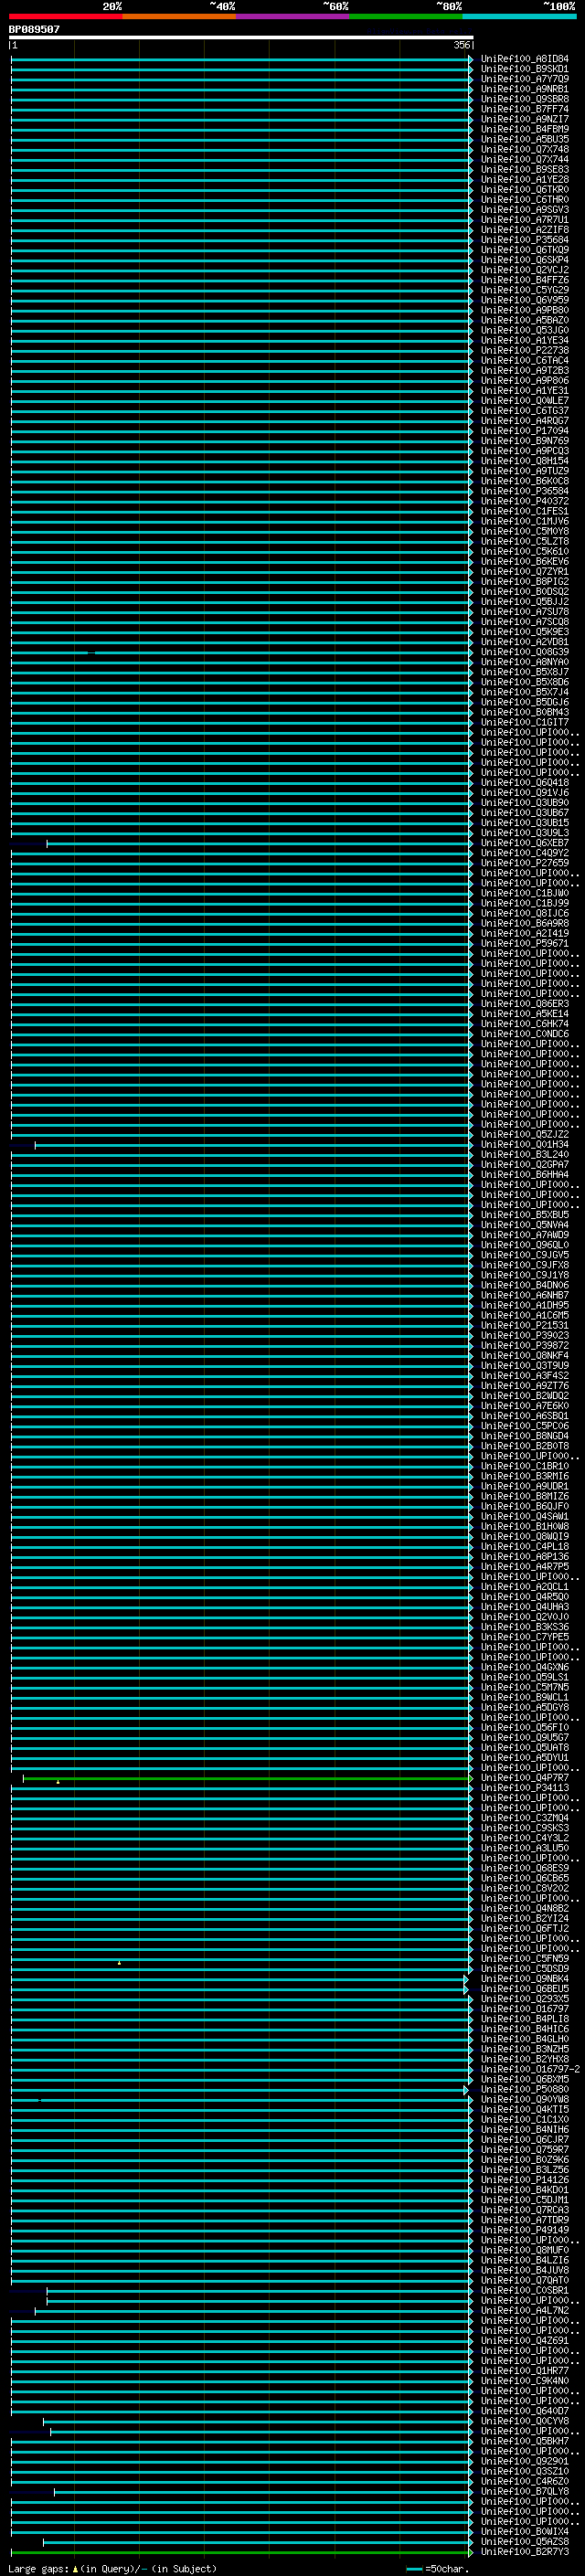
Task: Select the UniRef100_A9P806 label
Action: [524, 380]
